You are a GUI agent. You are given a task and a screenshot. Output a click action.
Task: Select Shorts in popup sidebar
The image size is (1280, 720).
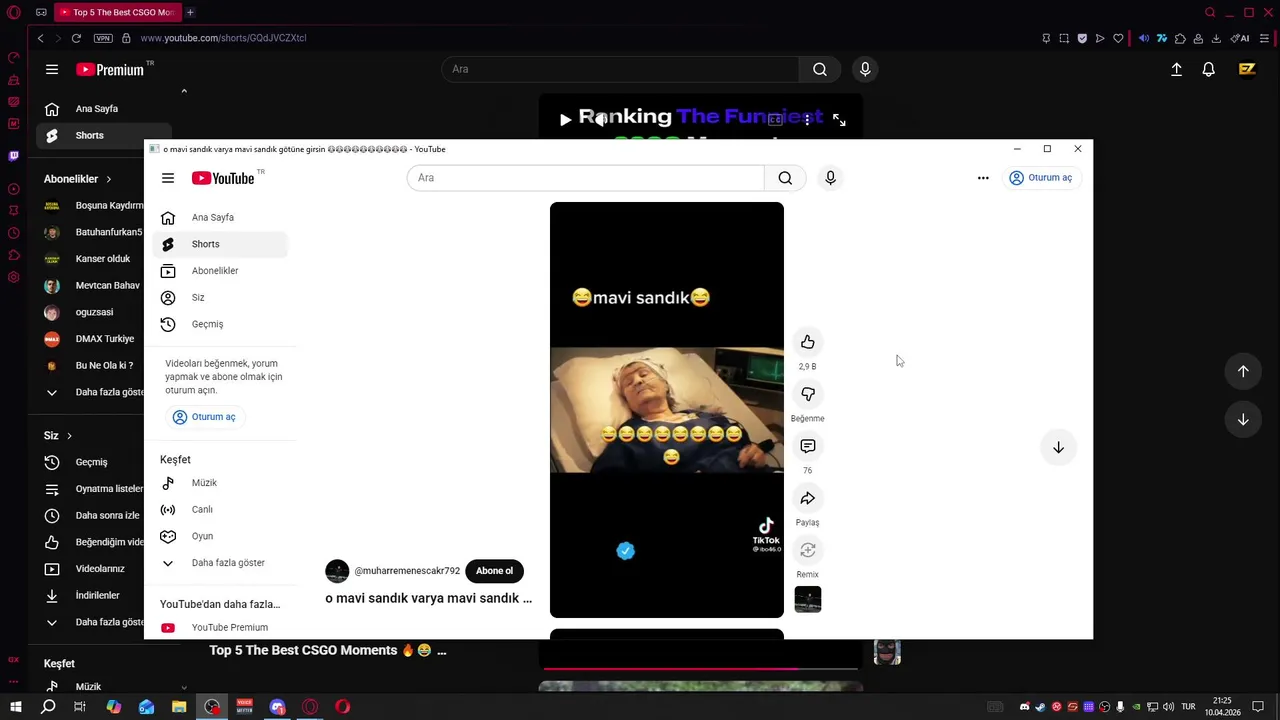point(220,244)
